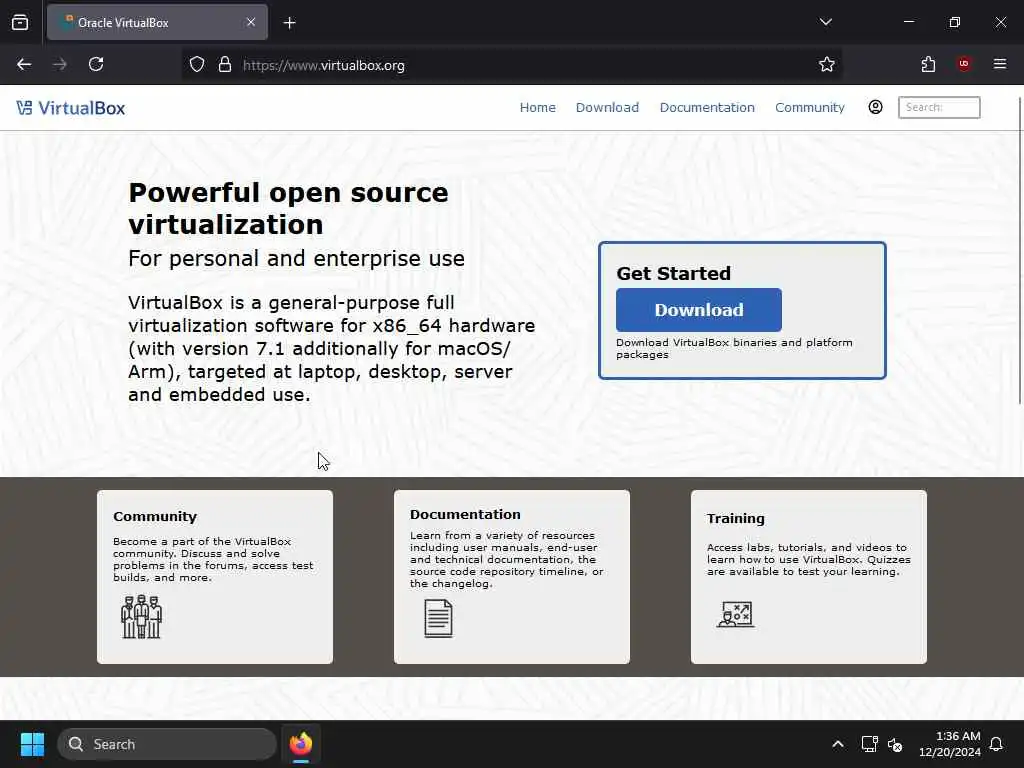Click the VirtualBox logo in the header

pos(71,108)
